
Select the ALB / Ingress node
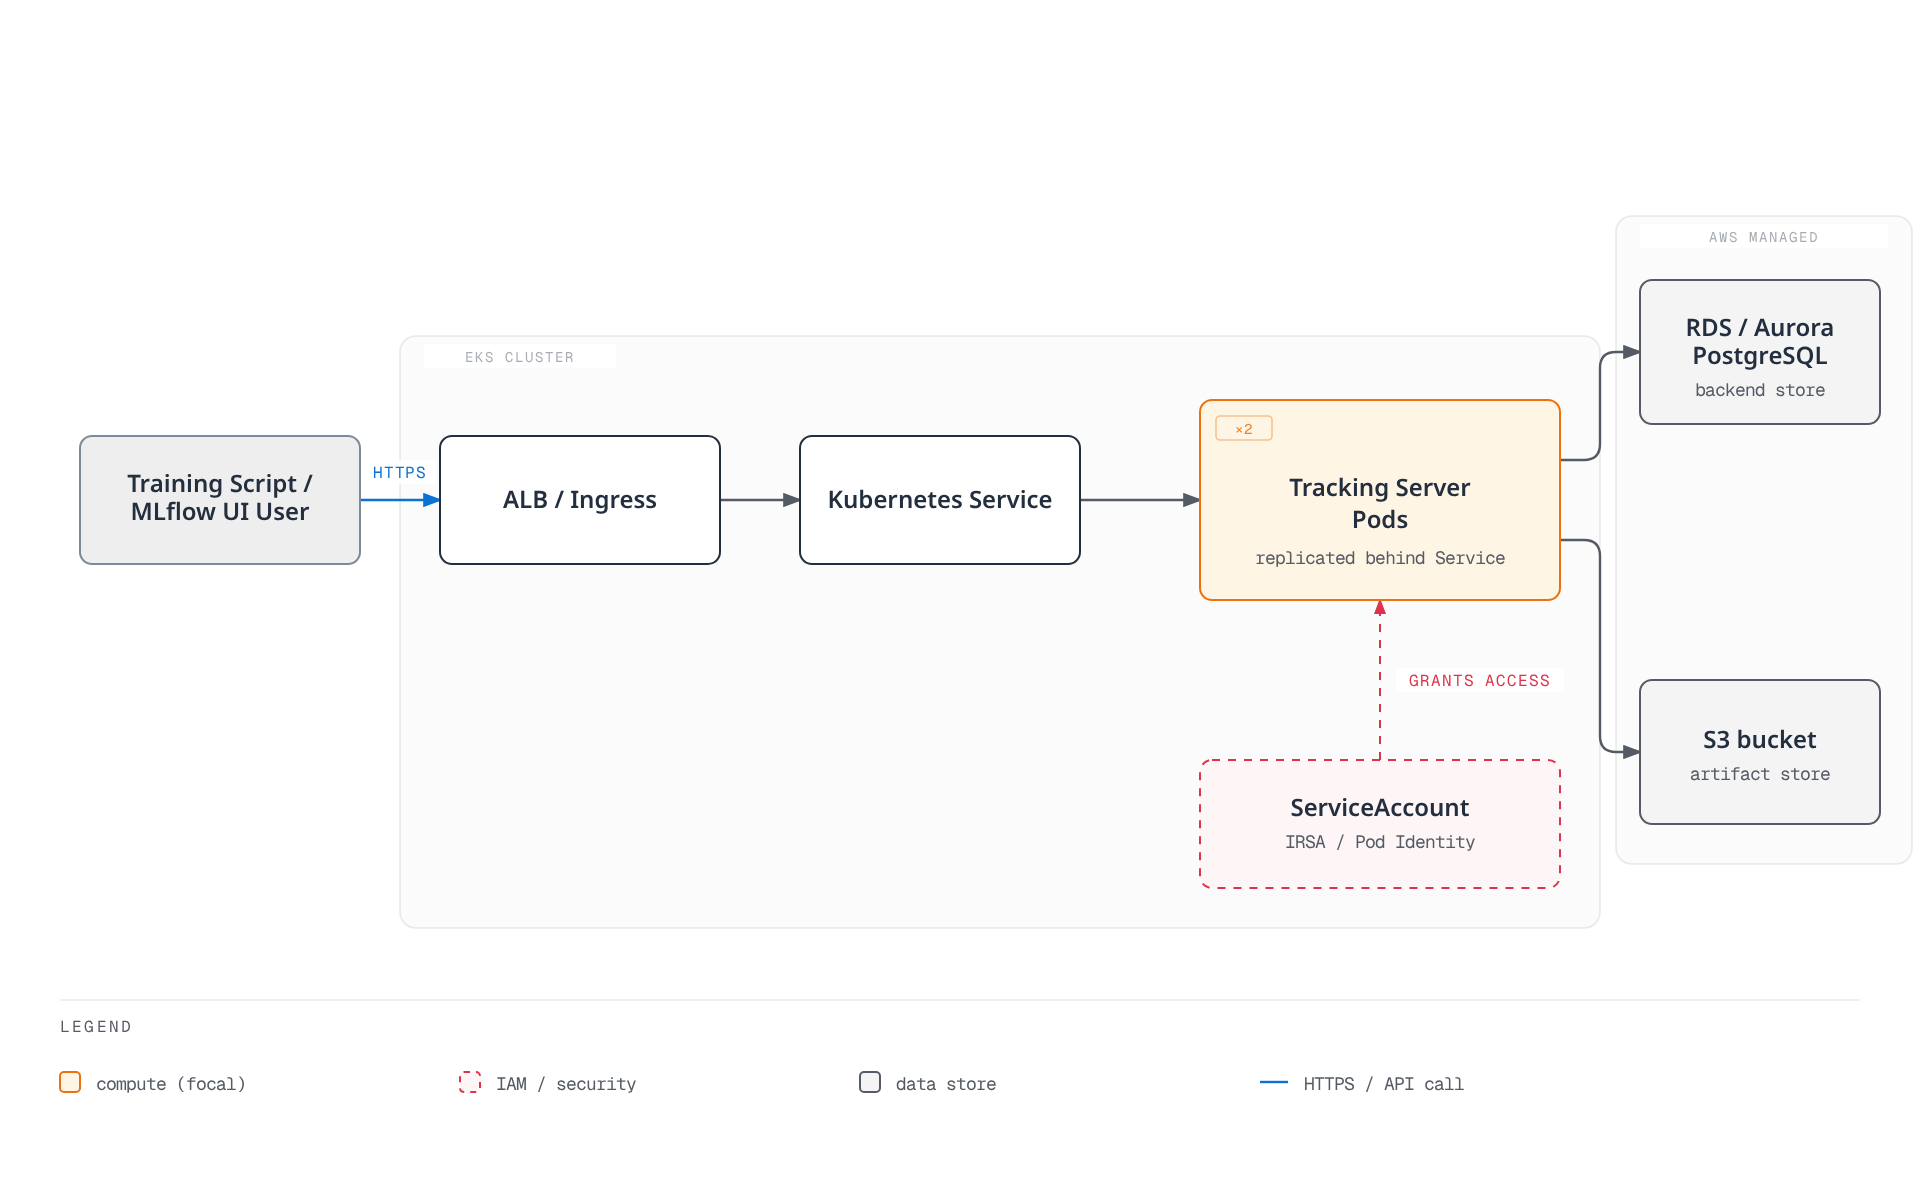click(x=580, y=500)
